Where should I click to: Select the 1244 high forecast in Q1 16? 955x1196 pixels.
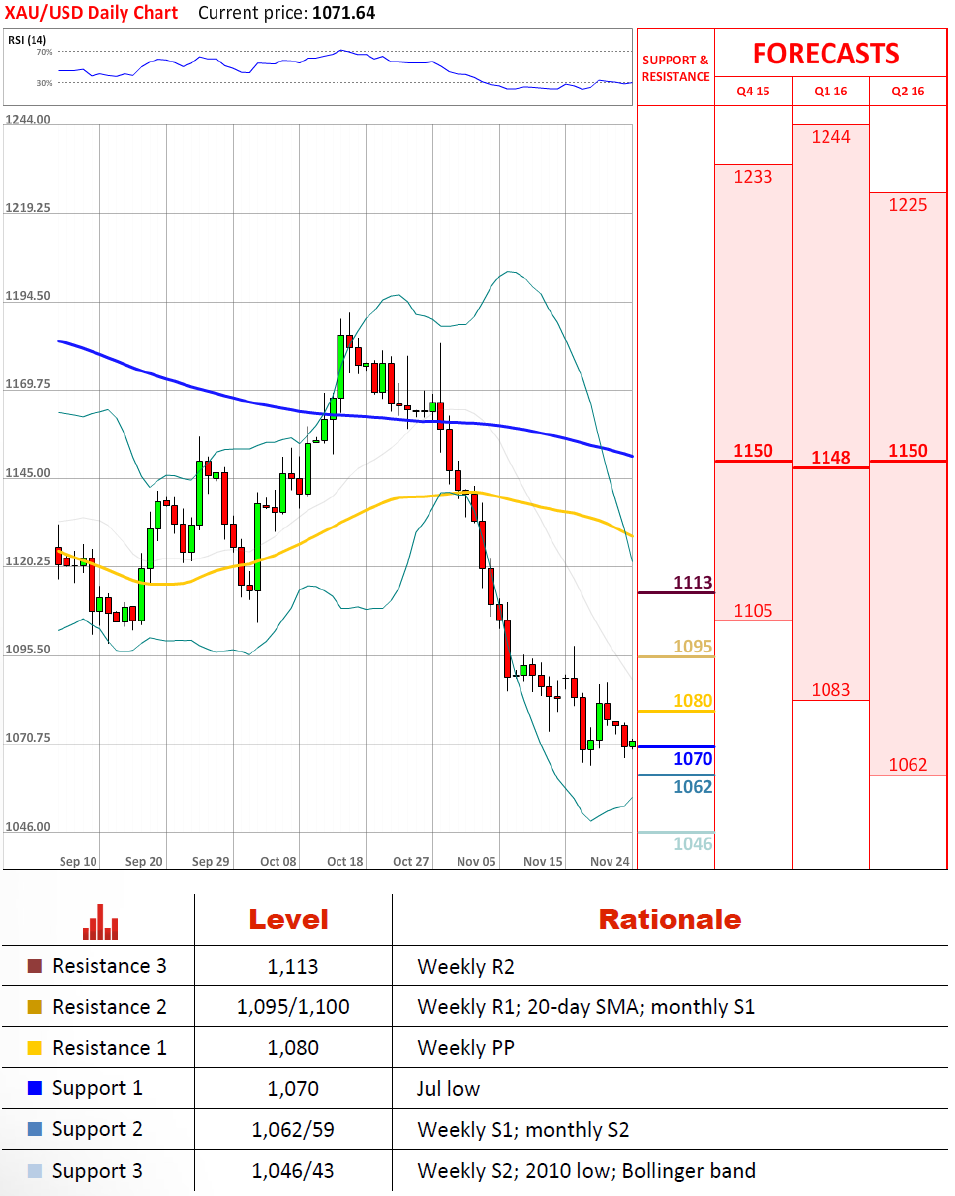(x=831, y=137)
